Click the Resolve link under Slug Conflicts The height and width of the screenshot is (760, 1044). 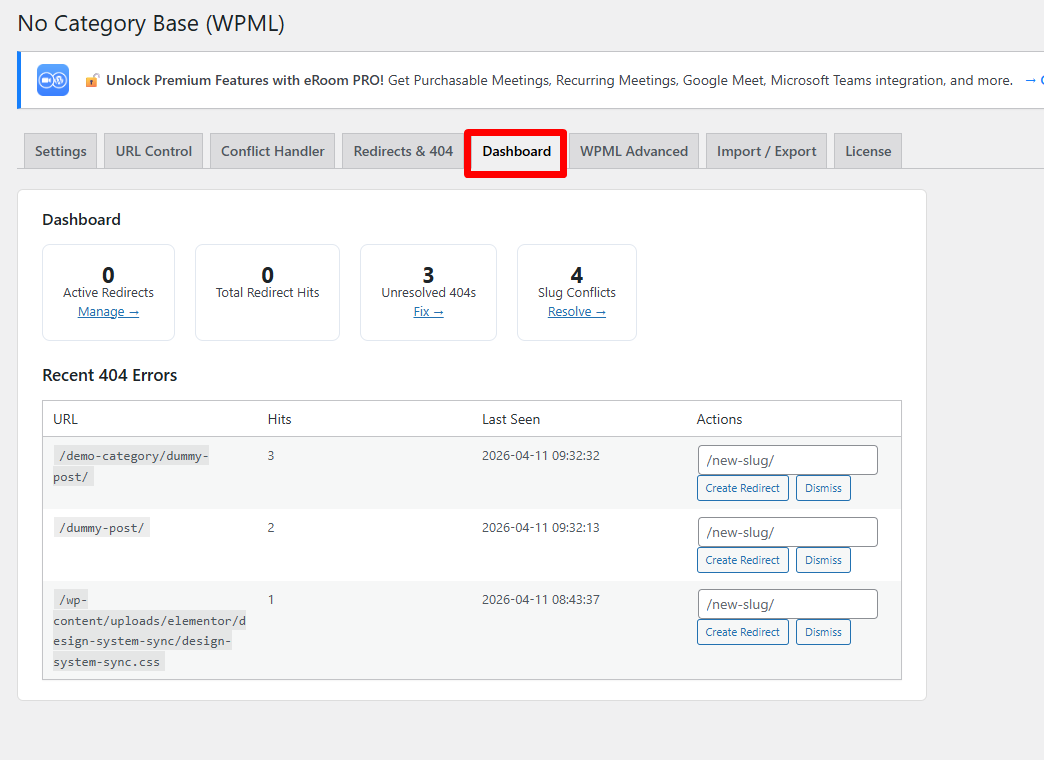(577, 312)
